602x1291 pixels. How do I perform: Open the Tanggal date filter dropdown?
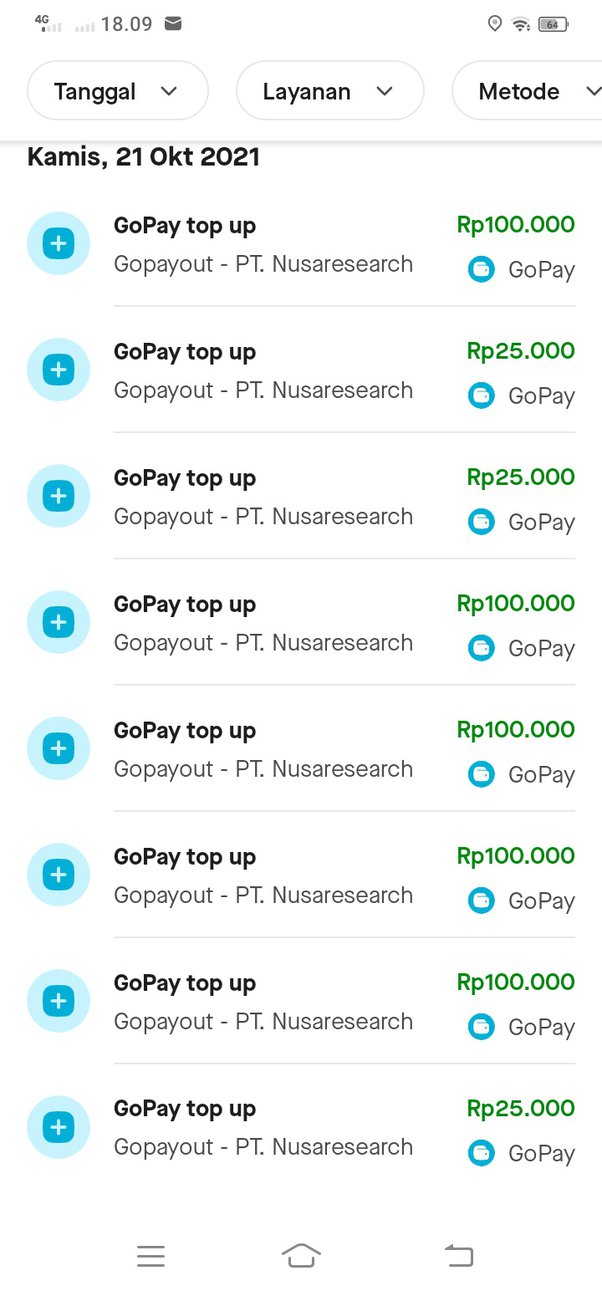coord(117,91)
